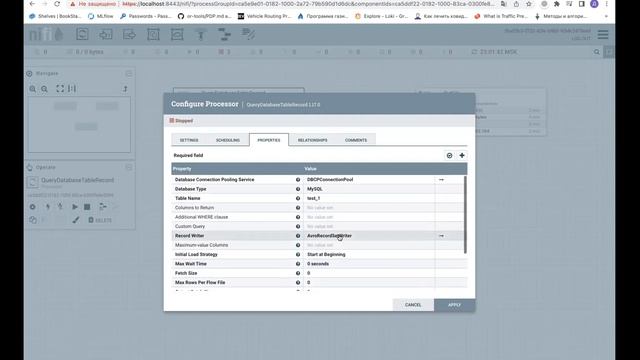This screenshot has width=640, height=360.
Task: Open the AvroRecordSetWriter value dropdown
Action: 369,236
